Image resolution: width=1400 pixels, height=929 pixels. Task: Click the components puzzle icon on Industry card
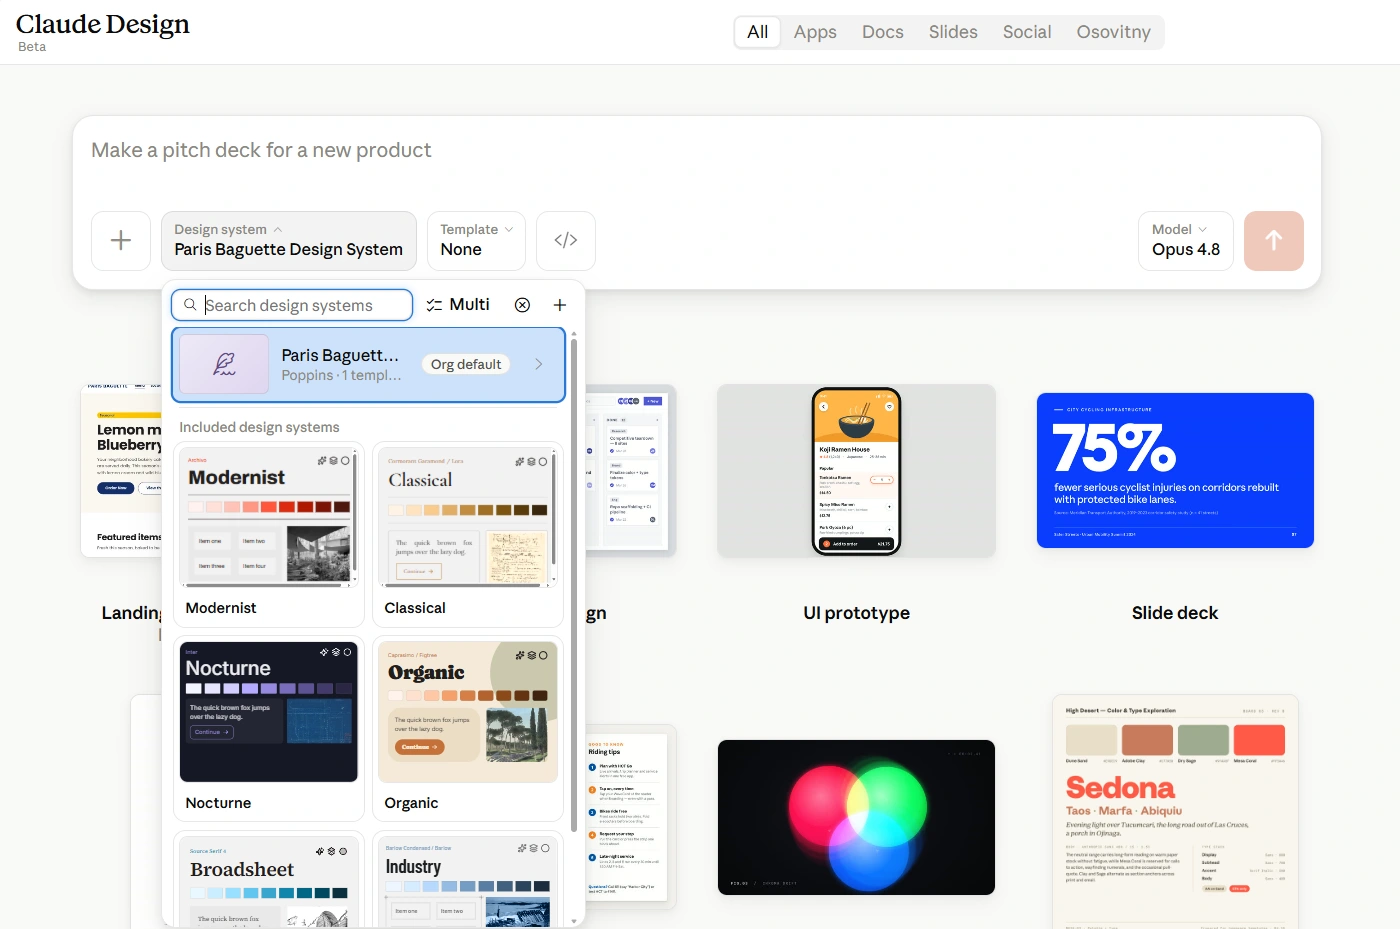click(x=522, y=848)
